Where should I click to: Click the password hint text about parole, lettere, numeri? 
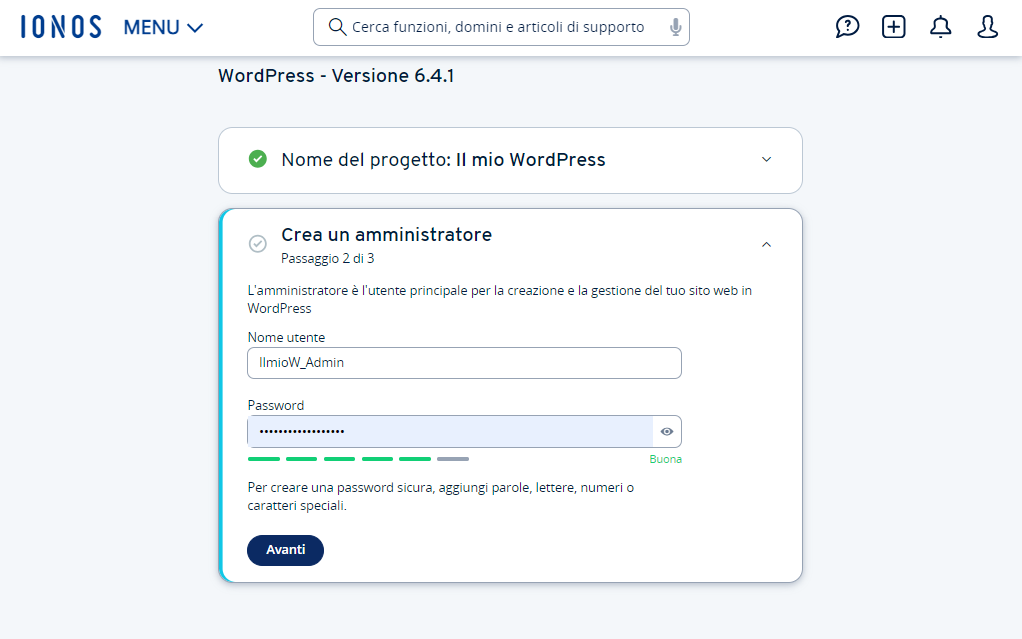[x=441, y=496]
